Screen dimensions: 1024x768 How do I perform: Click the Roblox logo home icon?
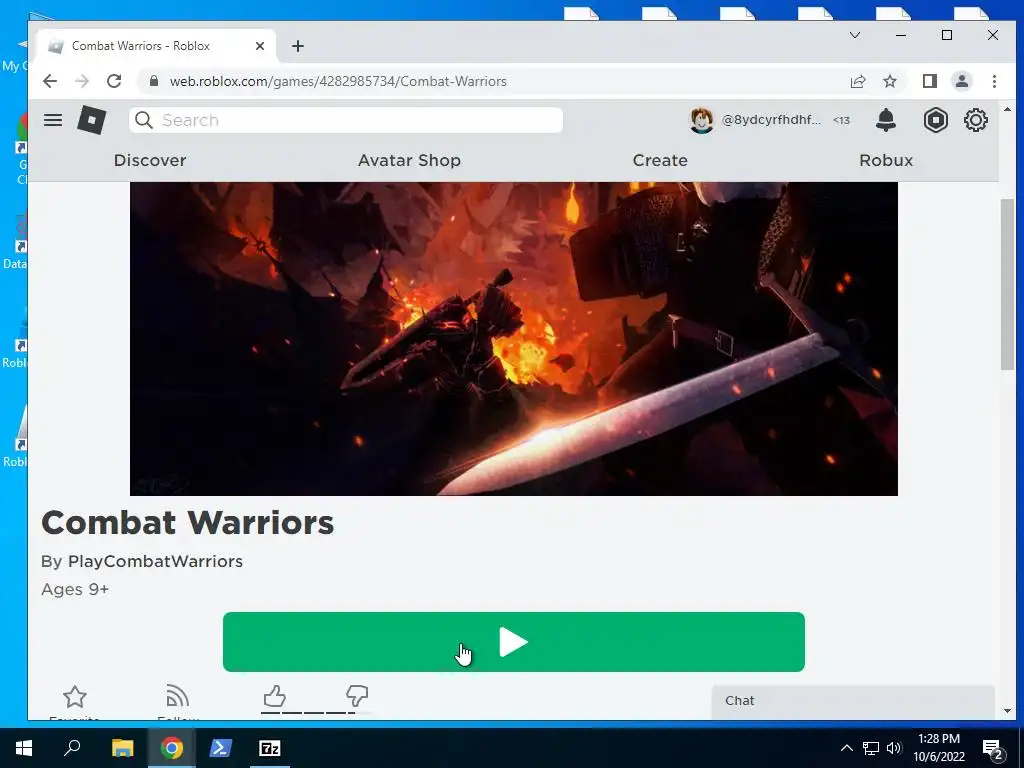pyautogui.click(x=91, y=120)
